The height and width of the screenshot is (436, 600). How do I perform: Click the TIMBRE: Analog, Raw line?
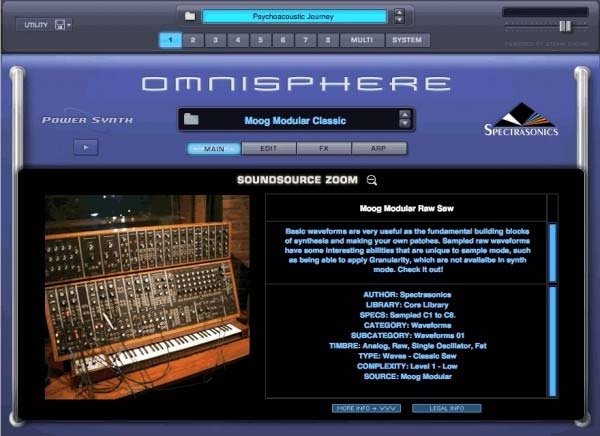407,346
